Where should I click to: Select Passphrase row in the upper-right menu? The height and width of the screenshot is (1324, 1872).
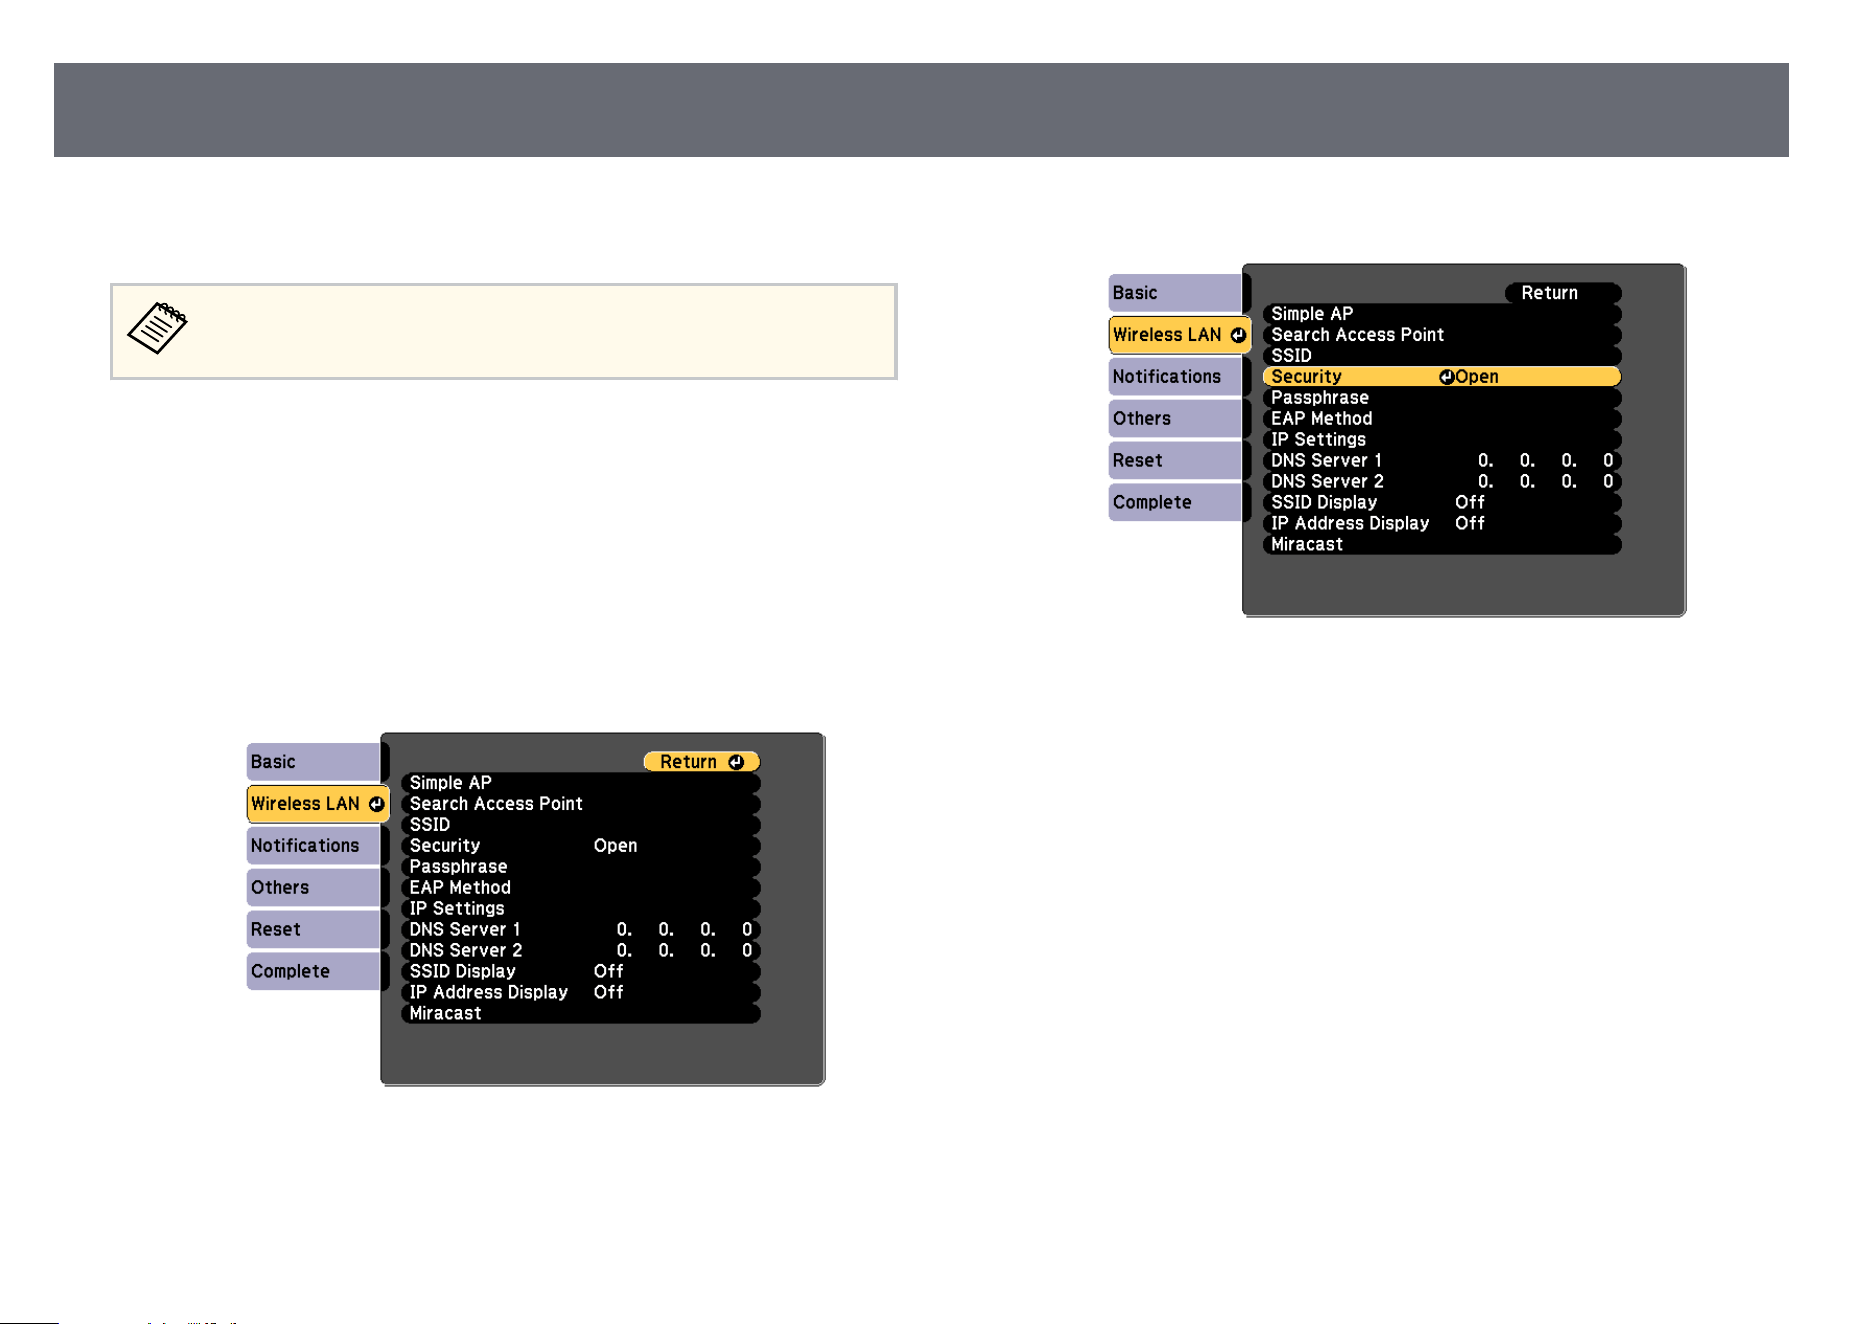(1442, 398)
